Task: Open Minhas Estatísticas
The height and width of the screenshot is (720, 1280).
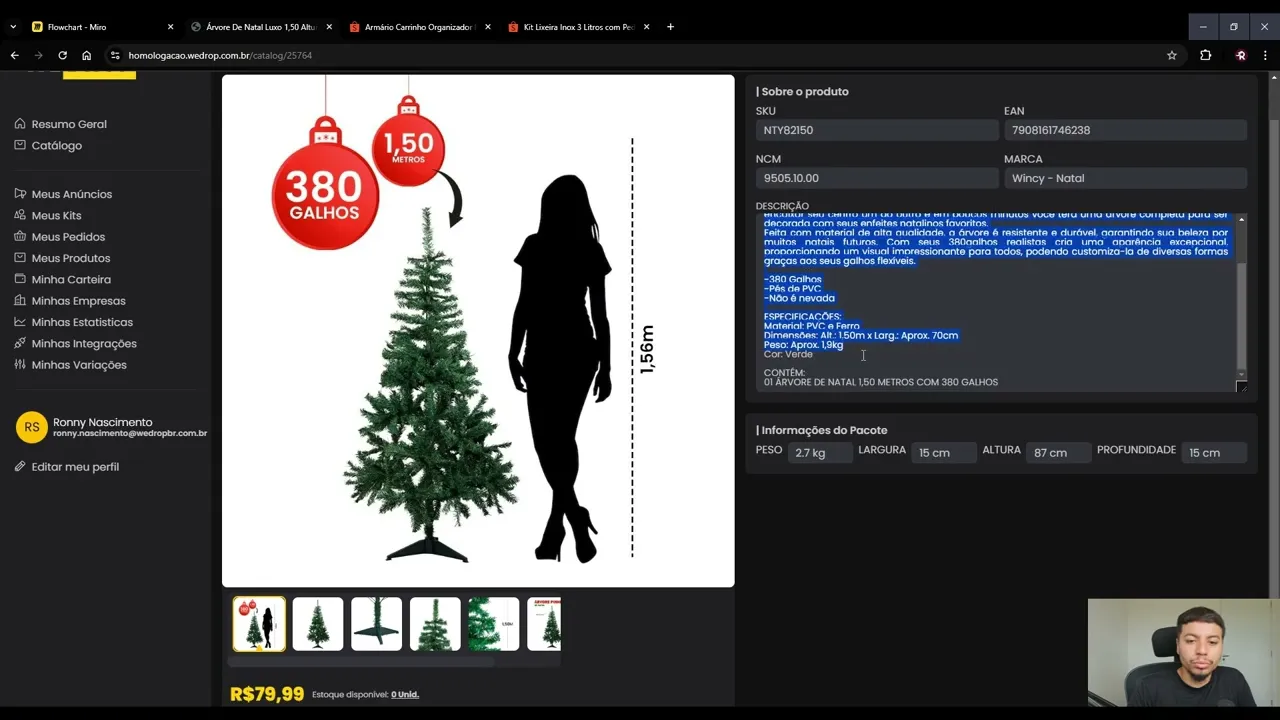Action: pyautogui.click(x=82, y=322)
